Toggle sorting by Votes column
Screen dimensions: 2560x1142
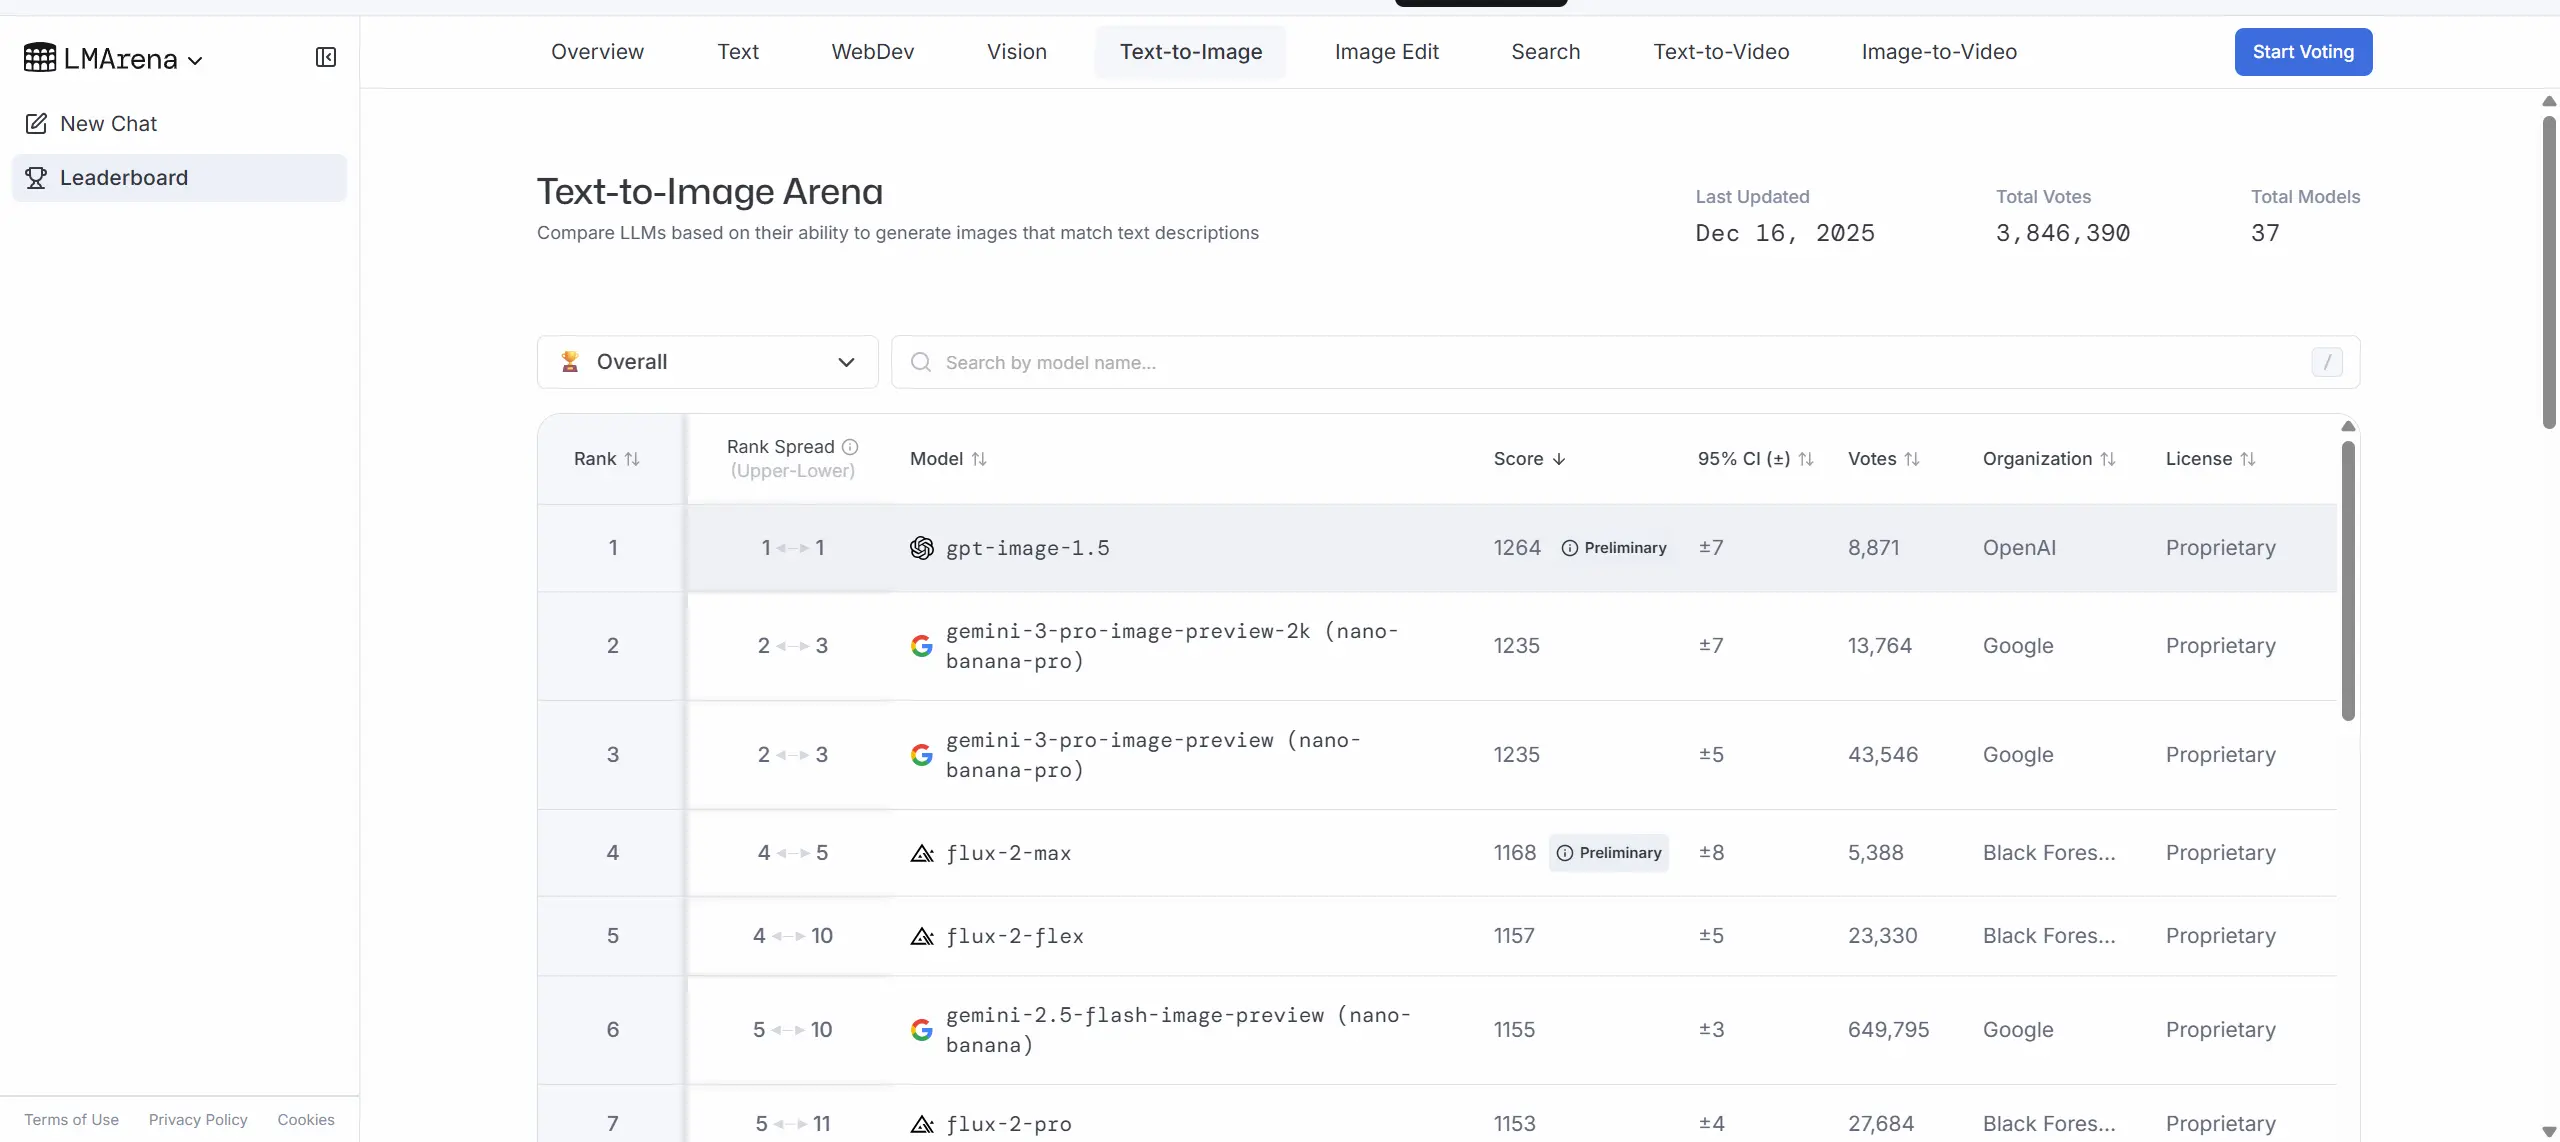tap(1911, 459)
